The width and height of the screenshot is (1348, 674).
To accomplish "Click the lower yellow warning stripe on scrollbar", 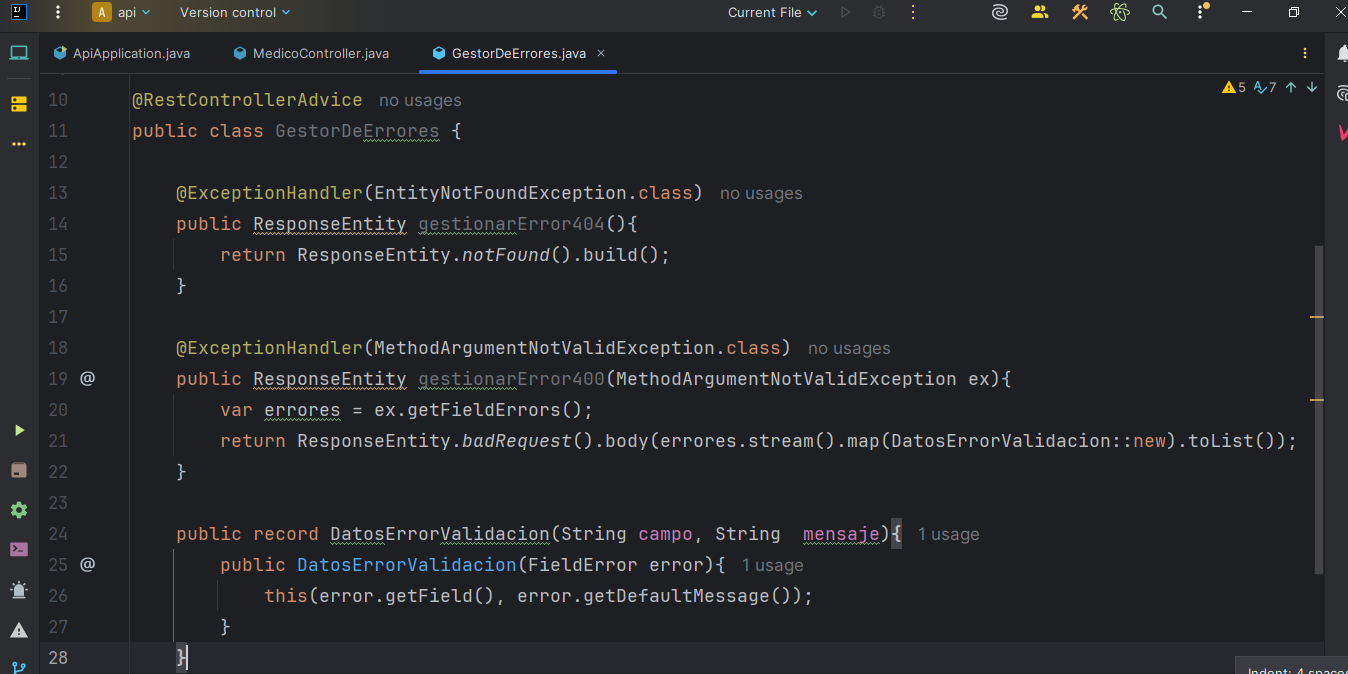I will point(1317,400).
